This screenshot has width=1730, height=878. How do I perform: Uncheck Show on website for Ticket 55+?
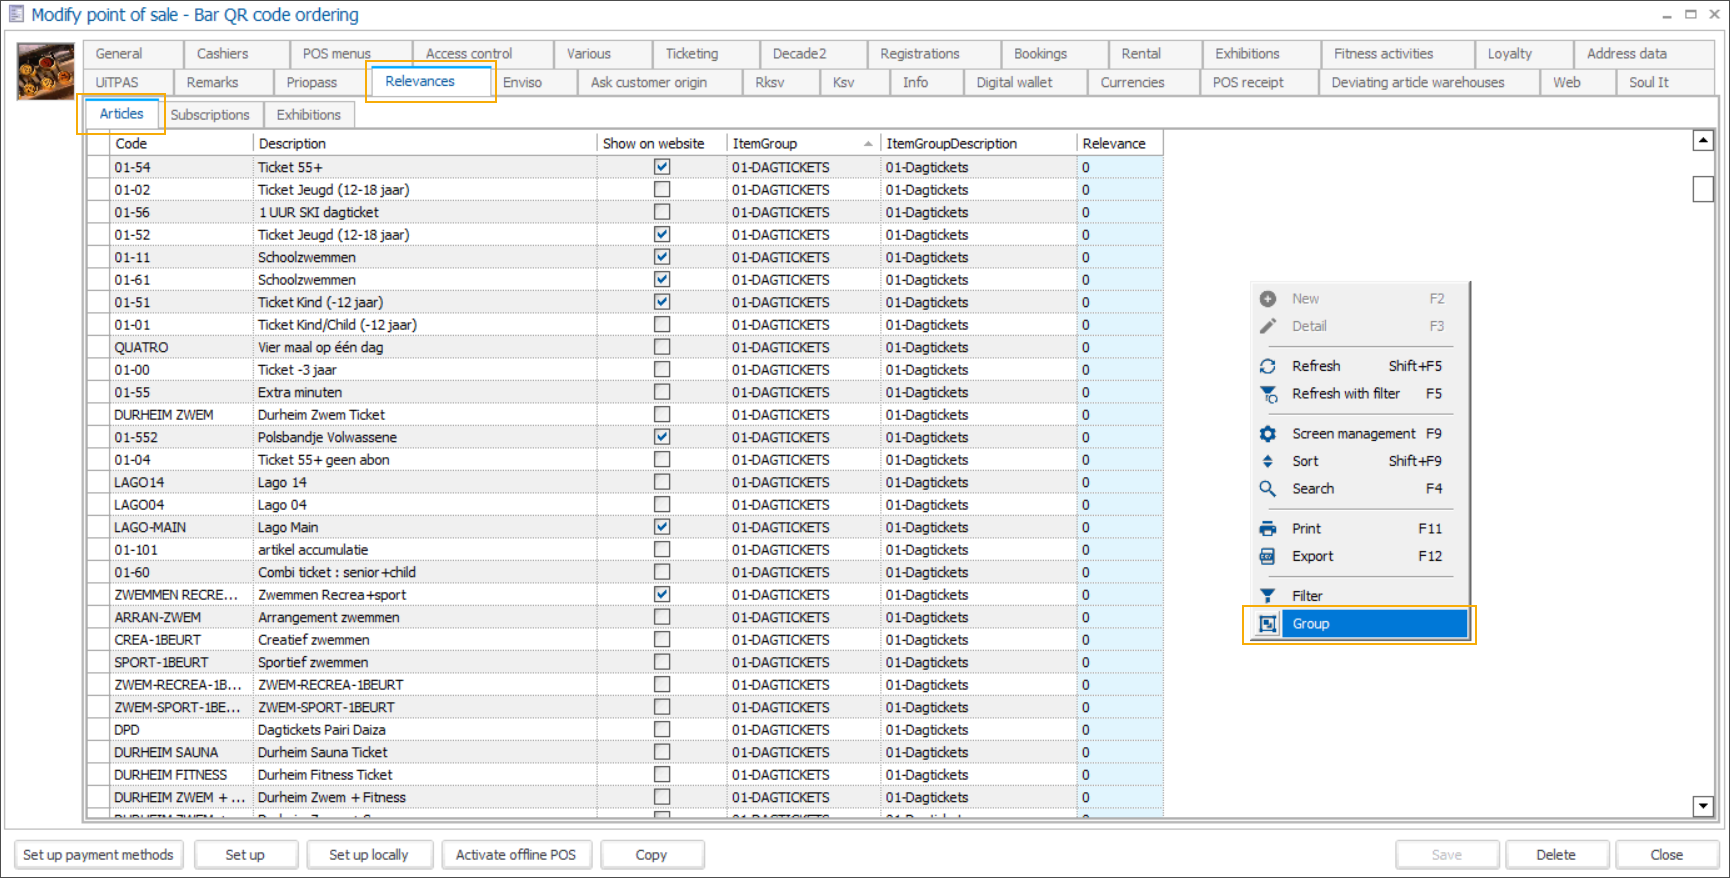662,167
